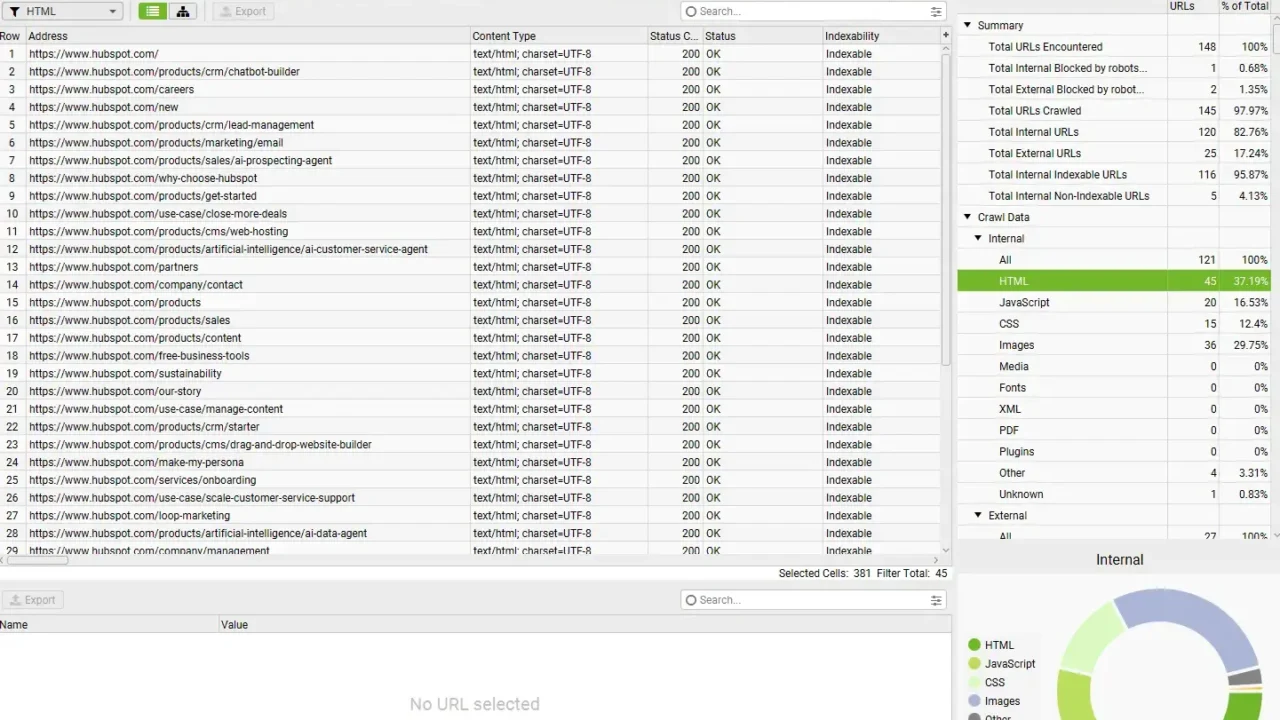Click the Value column header in lower panel
The image size is (1280, 720).
(x=585, y=624)
